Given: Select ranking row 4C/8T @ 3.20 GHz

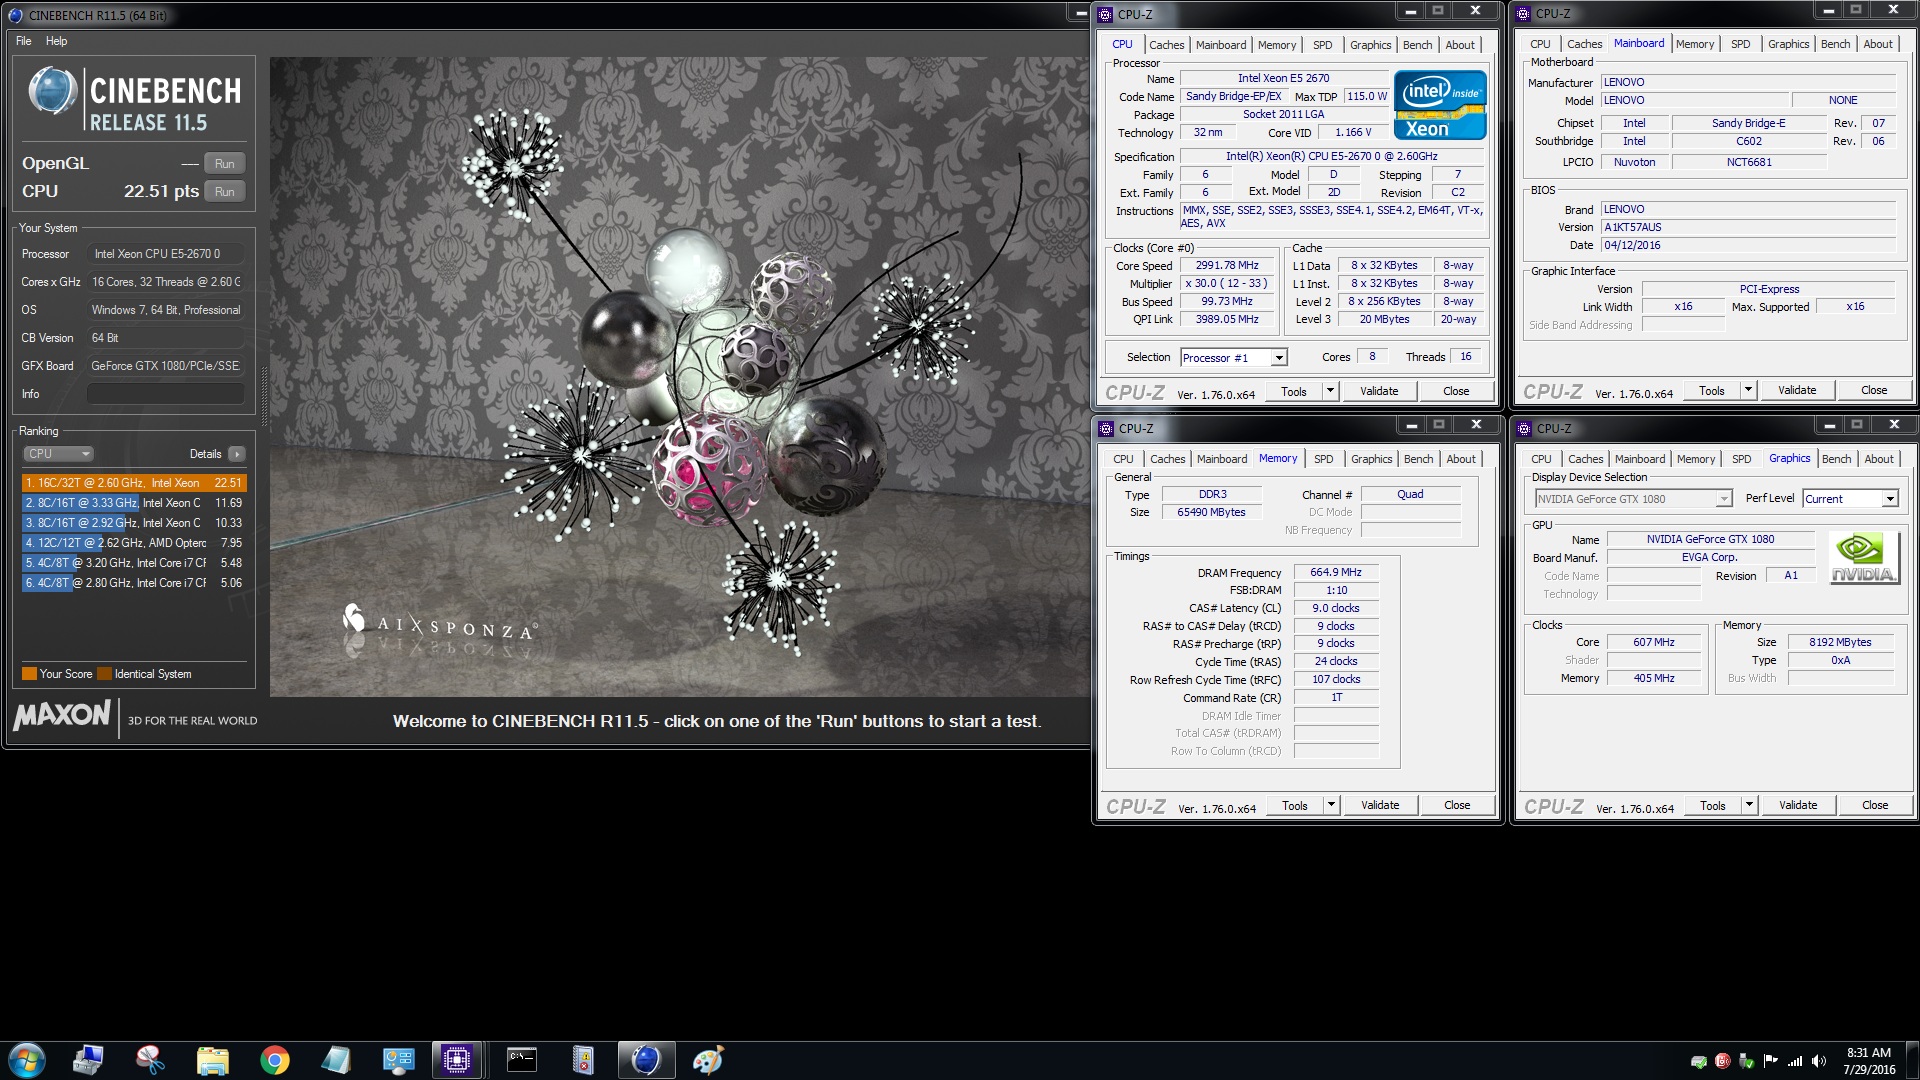Looking at the screenshot, I should point(134,563).
